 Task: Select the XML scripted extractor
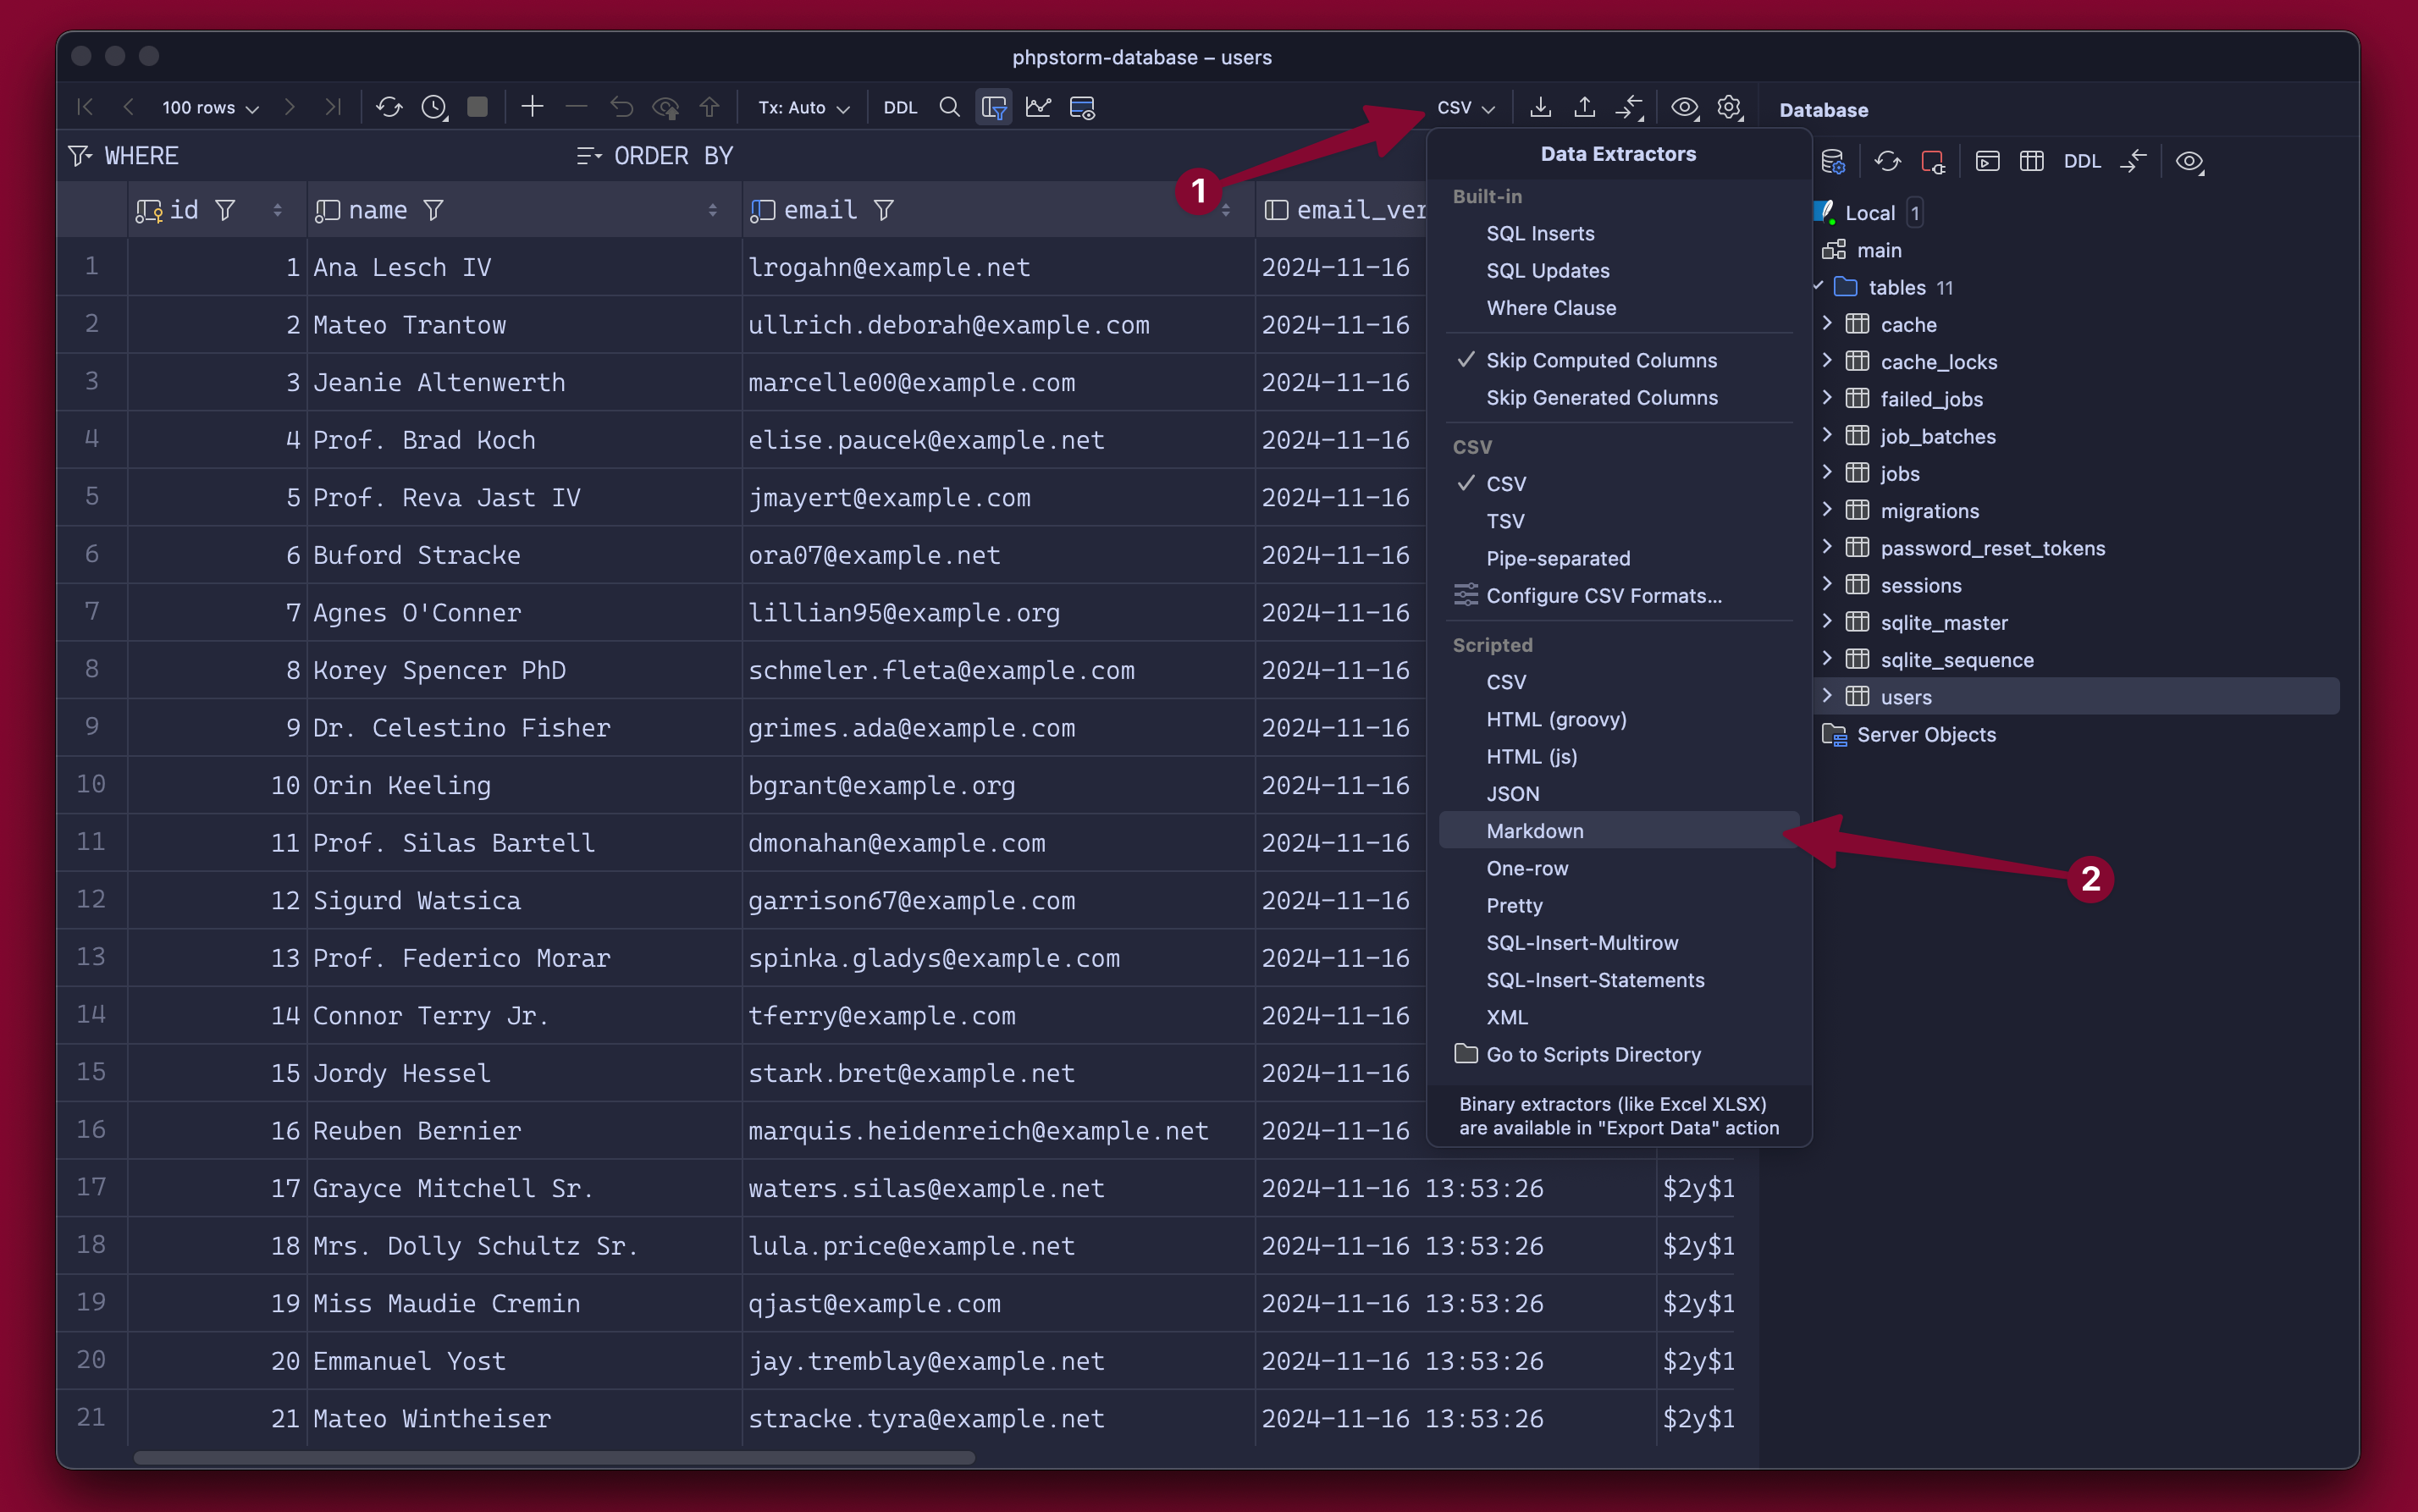1618,1017
